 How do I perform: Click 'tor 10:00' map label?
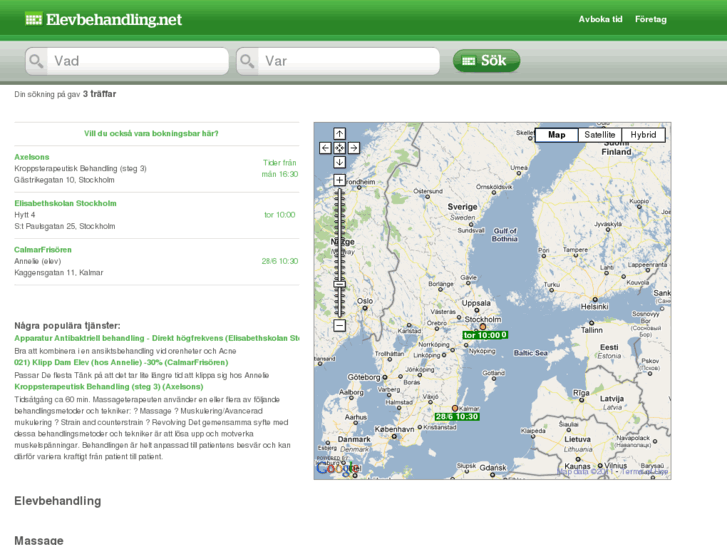pos(485,335)
